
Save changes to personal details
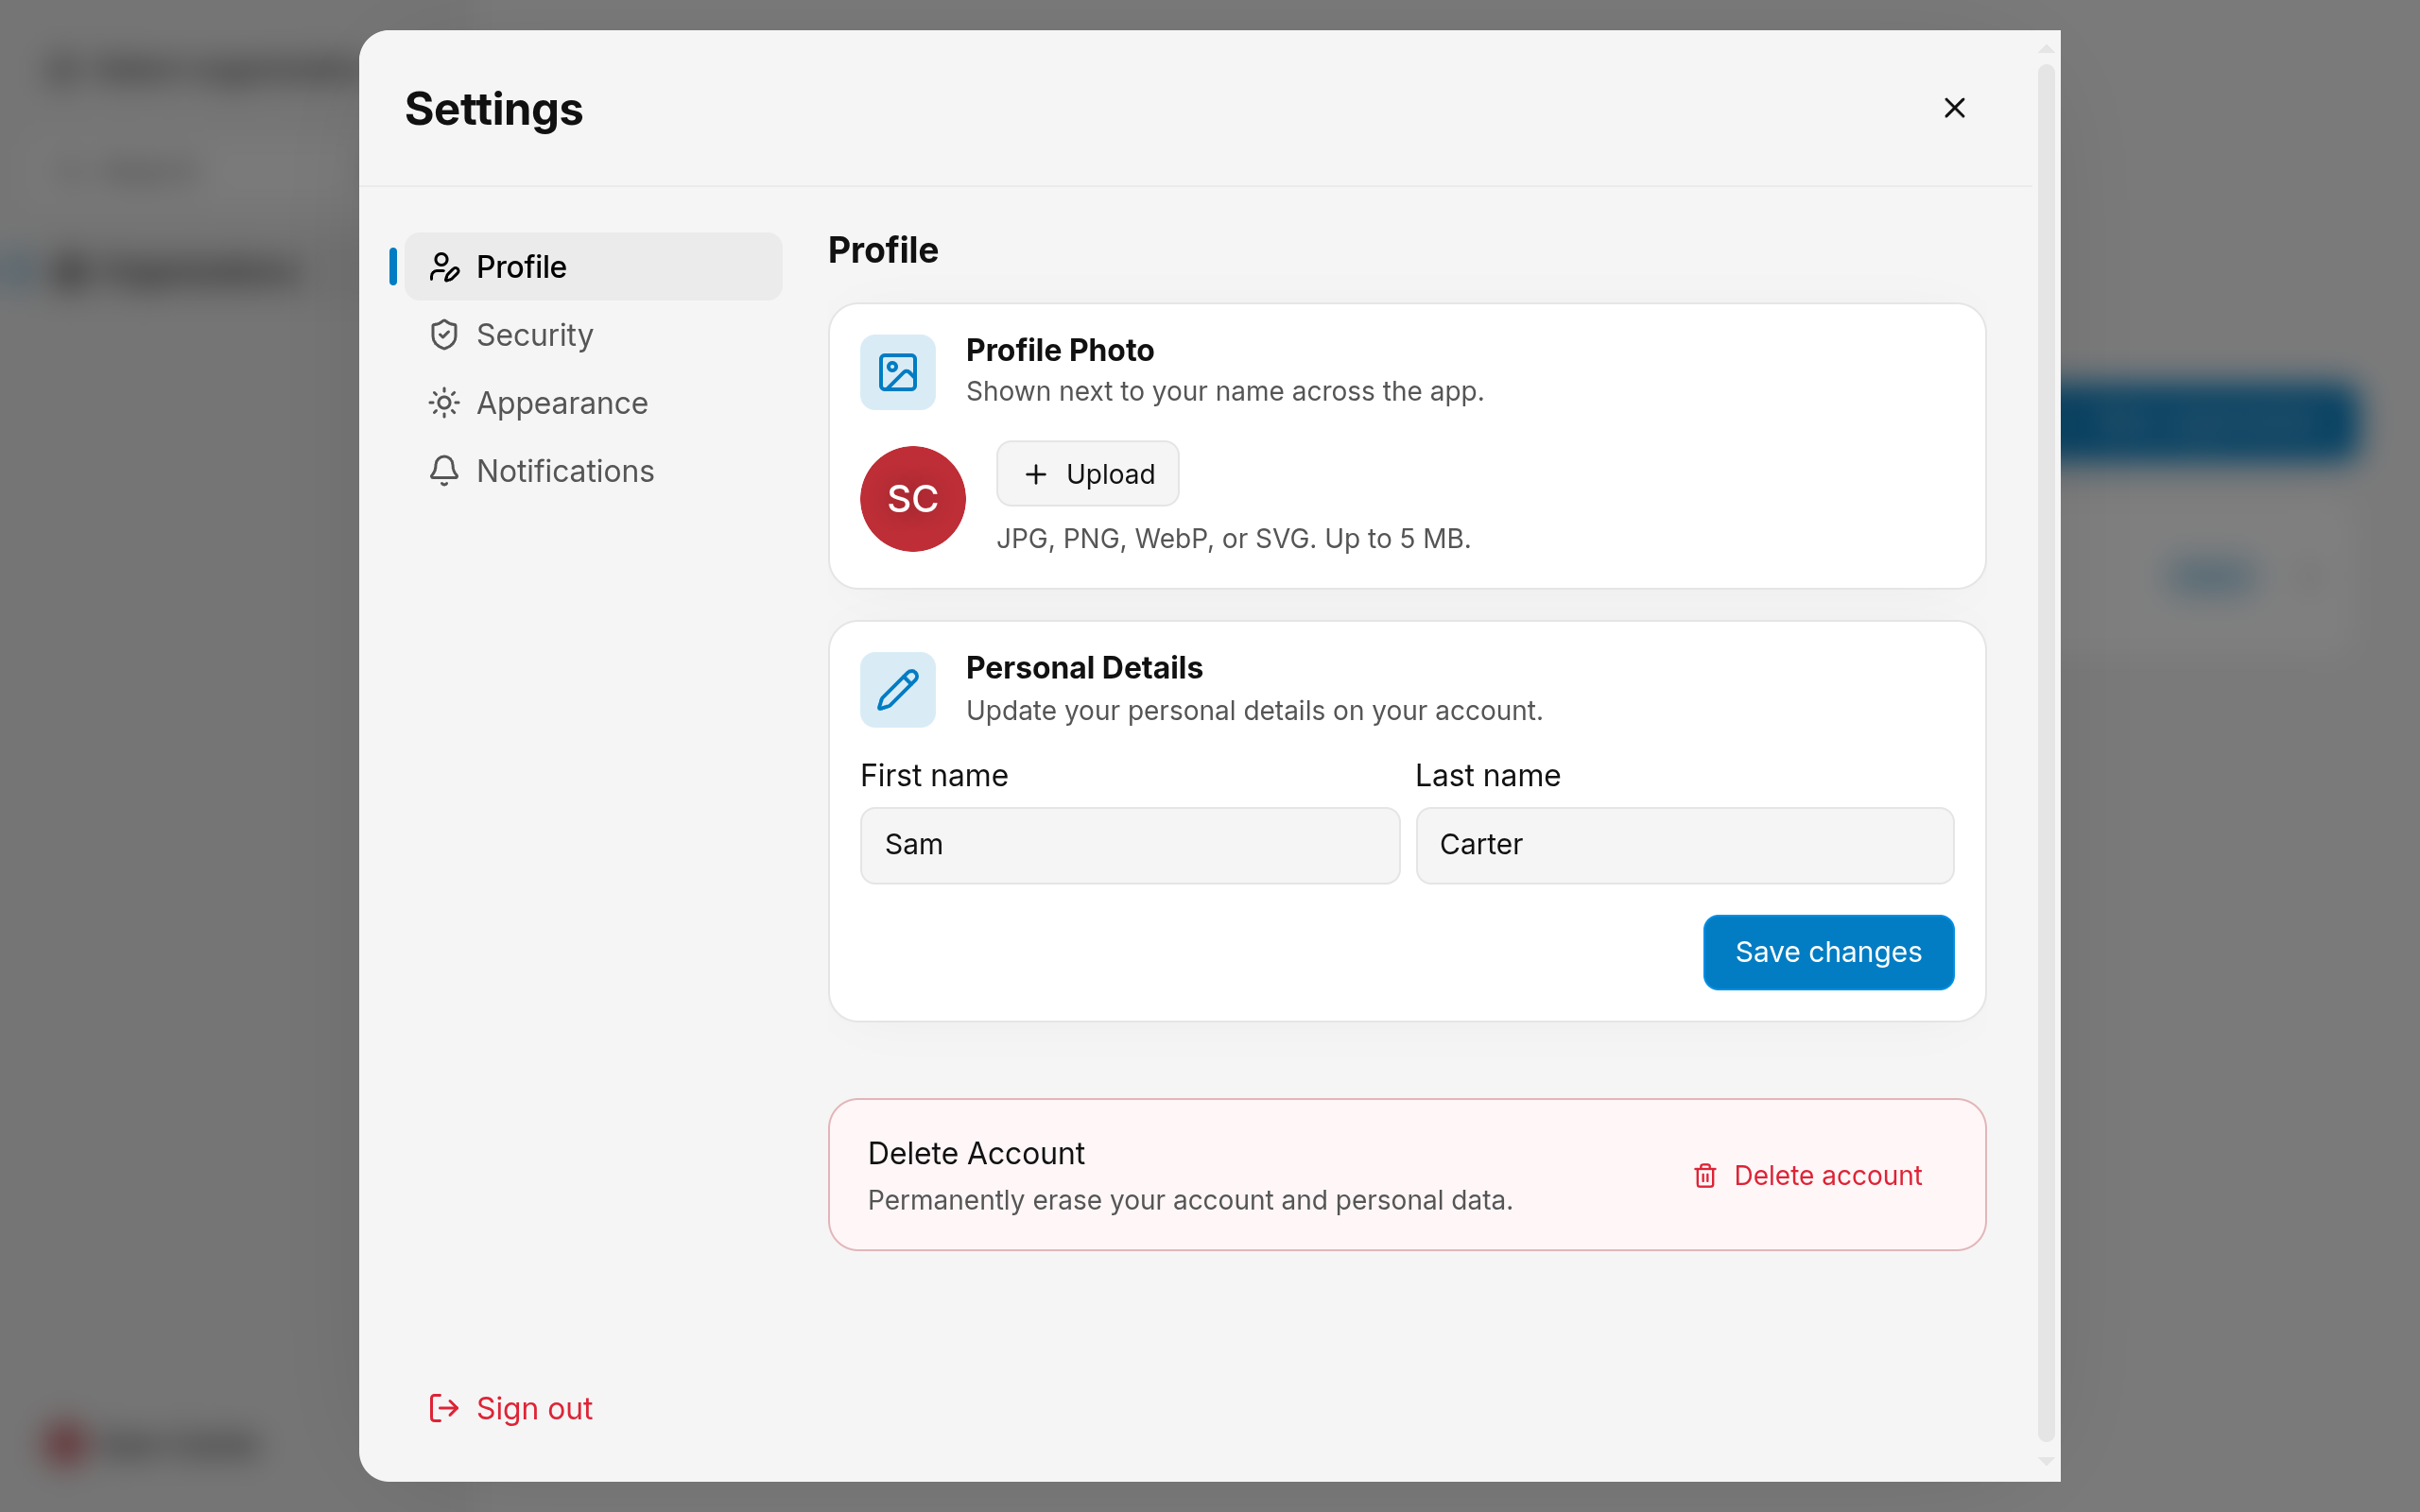point(1829,952)
